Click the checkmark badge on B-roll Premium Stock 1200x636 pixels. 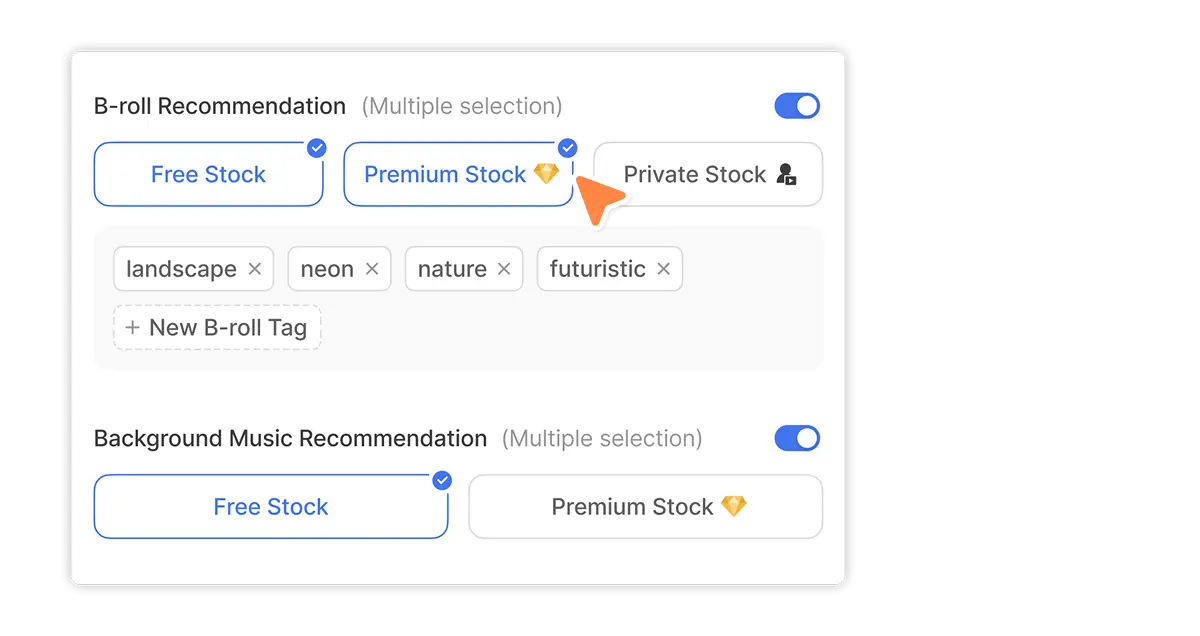click(x=567, y=148)
